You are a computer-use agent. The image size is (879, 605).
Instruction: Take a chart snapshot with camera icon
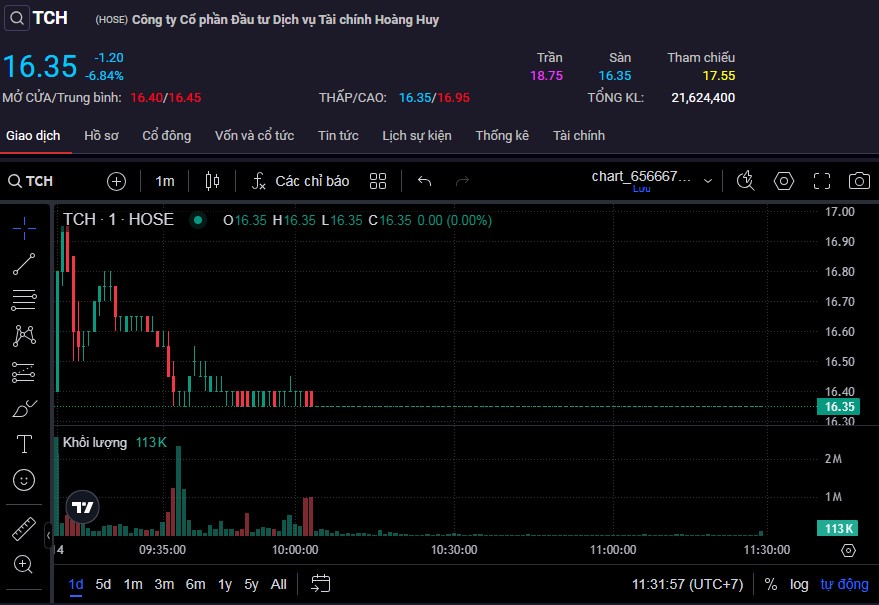point(858,181)
